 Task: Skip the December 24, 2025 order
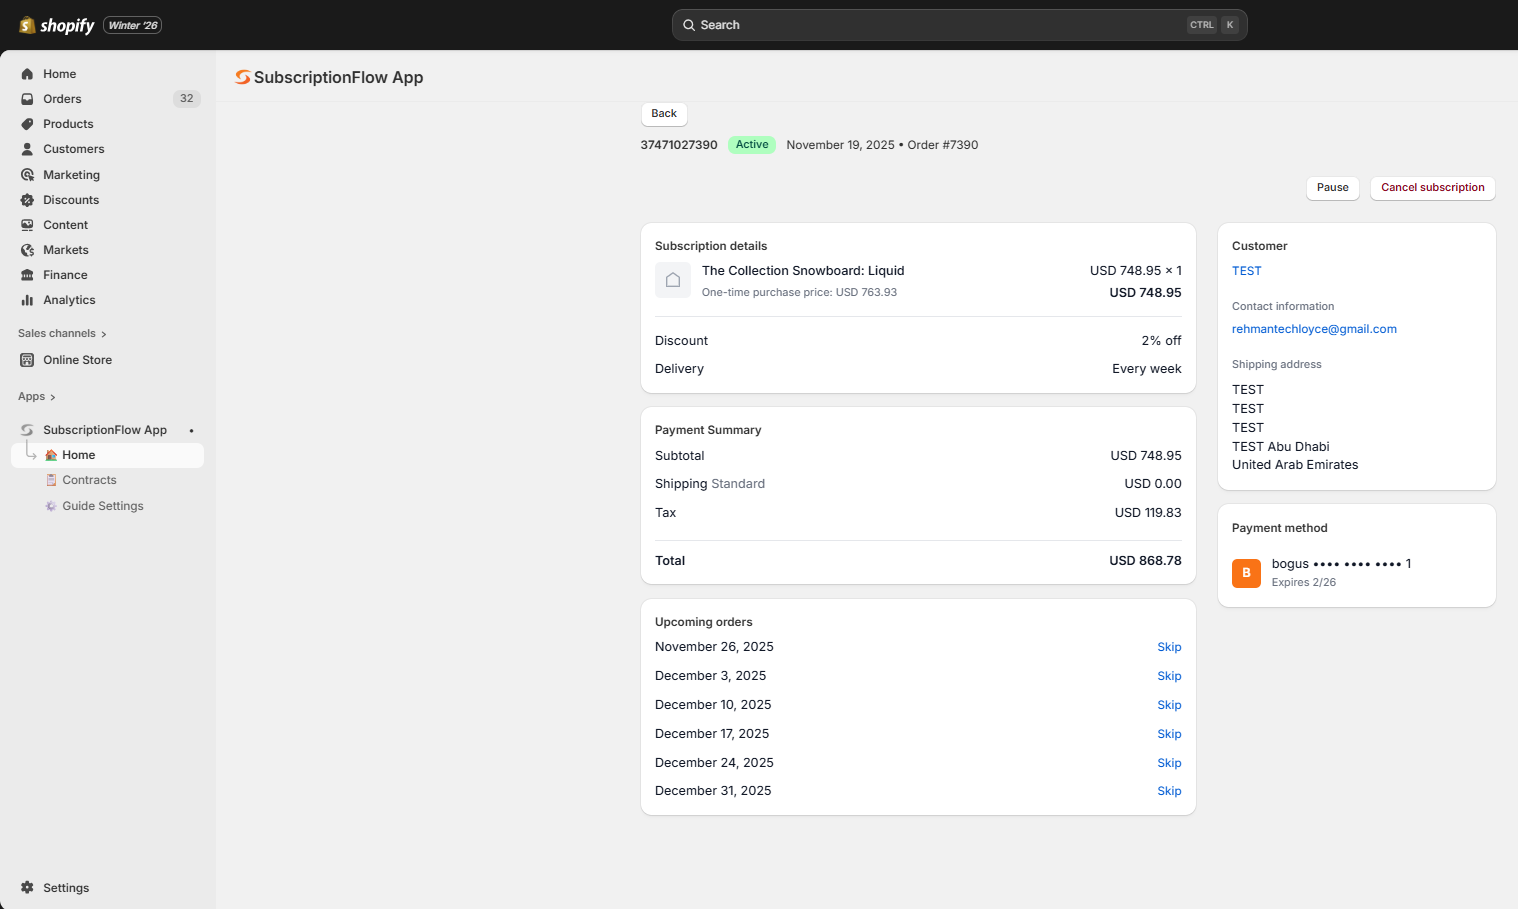(x=1169, y=763)
